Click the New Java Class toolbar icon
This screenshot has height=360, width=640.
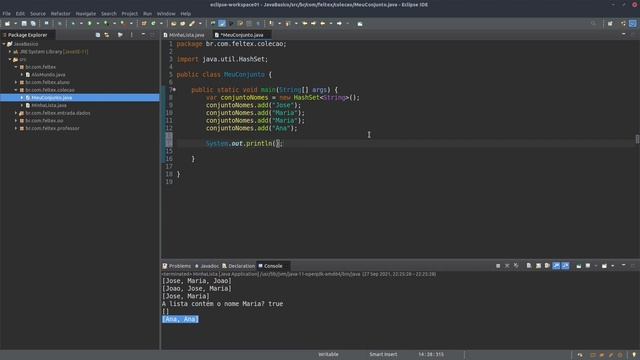point(153,24)
